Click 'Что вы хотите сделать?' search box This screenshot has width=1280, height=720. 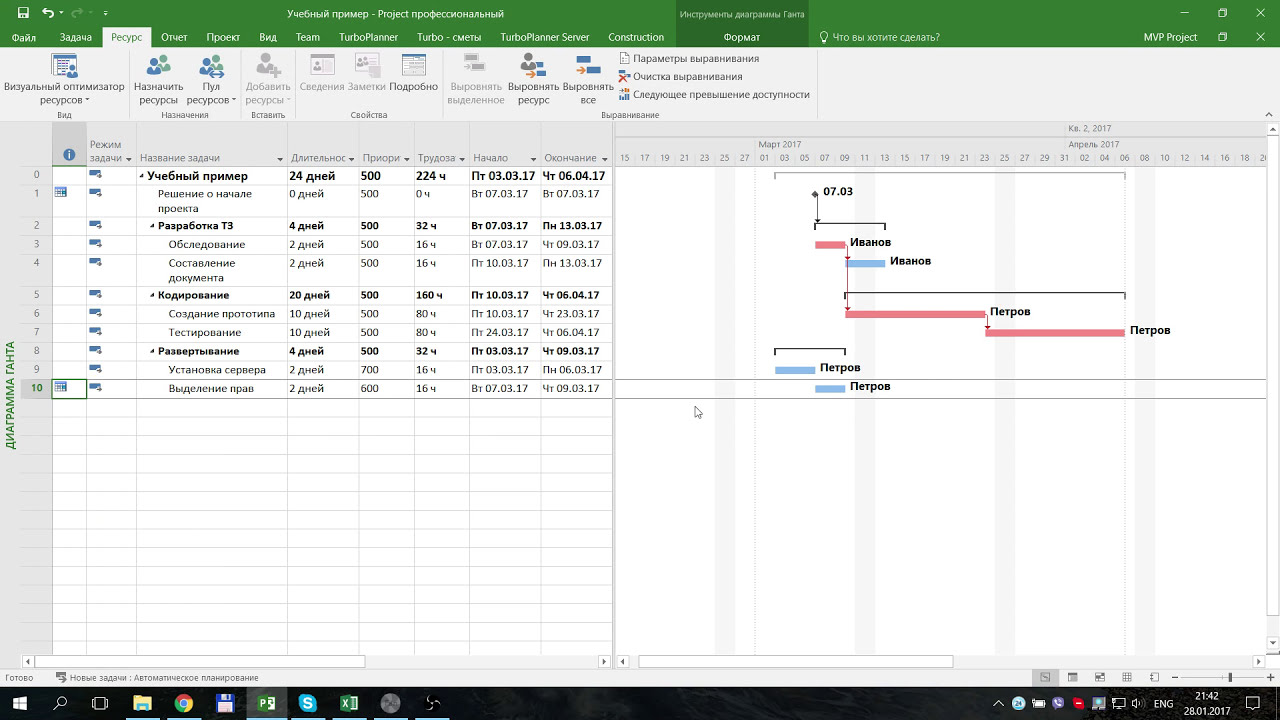880,37
